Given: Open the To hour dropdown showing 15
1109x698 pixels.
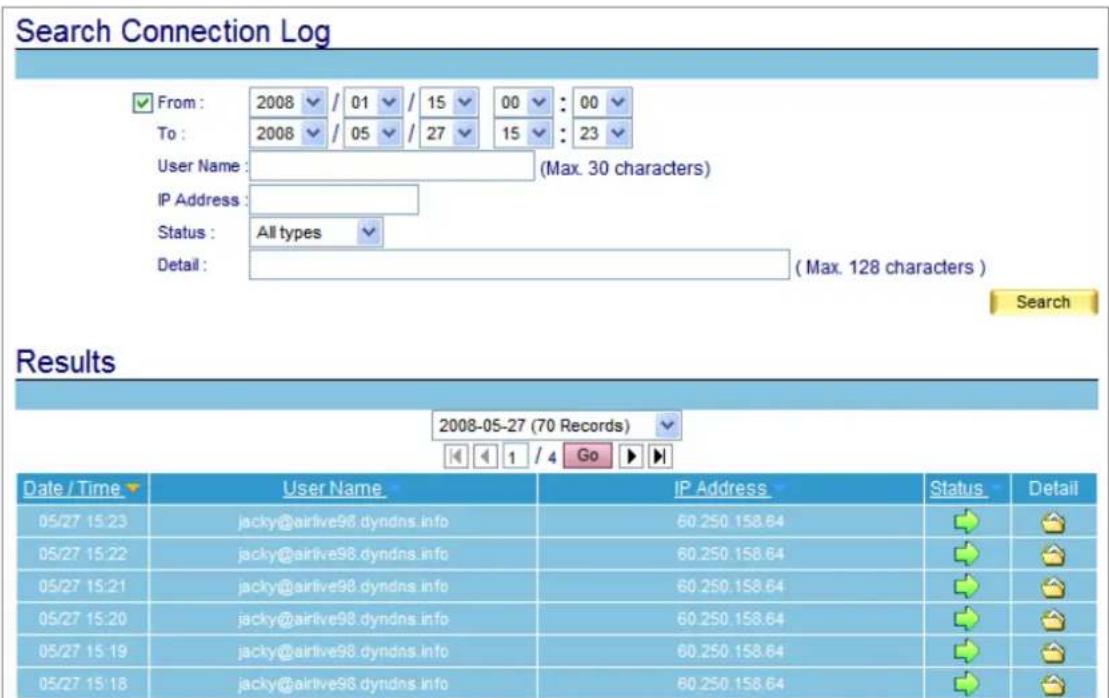Looking at the screenshot, I should coord(523,134).
